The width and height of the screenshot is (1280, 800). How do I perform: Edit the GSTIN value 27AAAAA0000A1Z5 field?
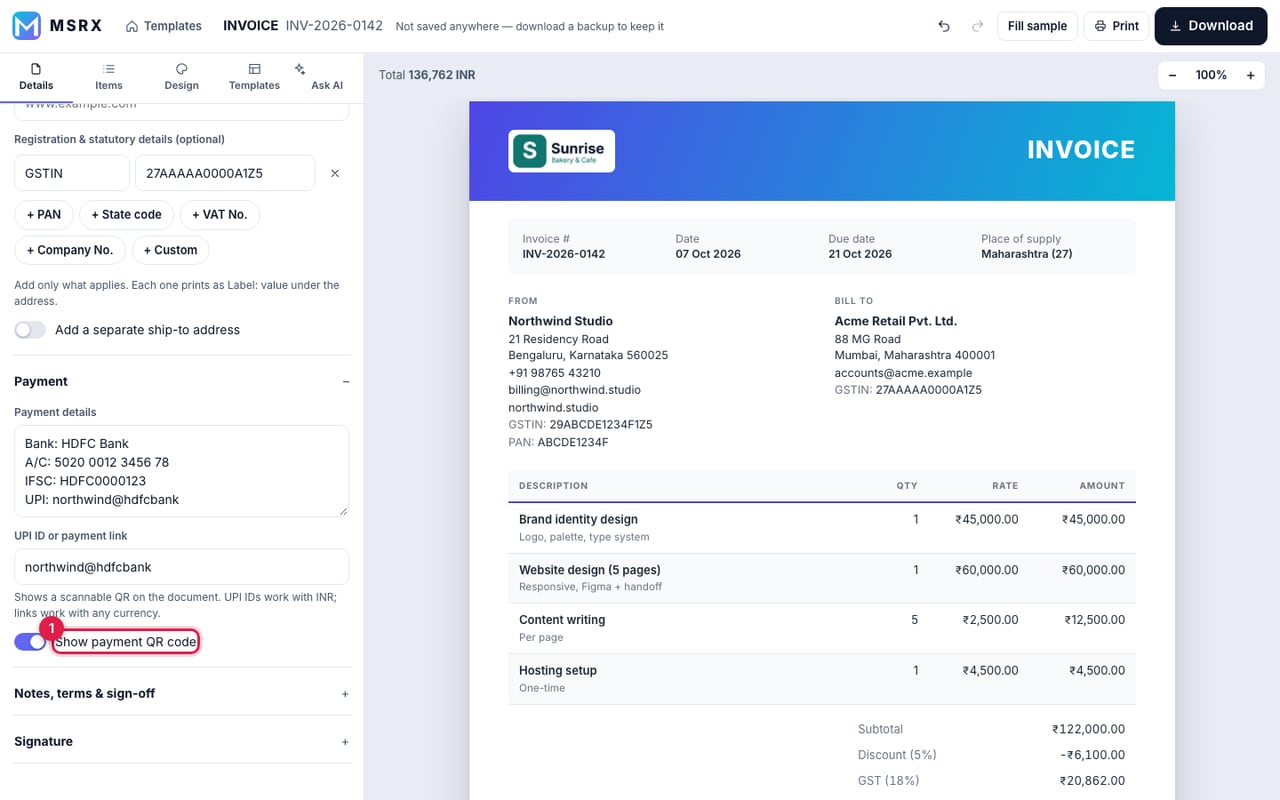pyautogui.click(x=225, y=173)
